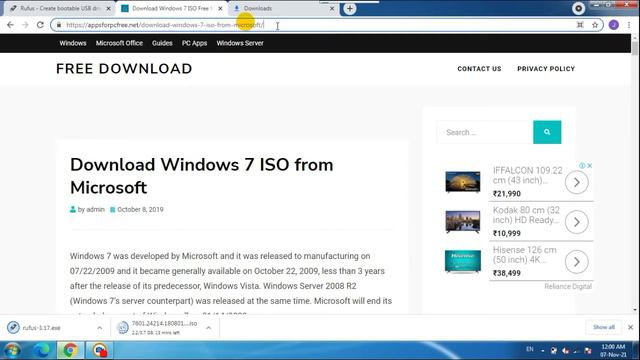
Task: Click the Hisense TV thumbnail
Action: [x=463, y=261]
